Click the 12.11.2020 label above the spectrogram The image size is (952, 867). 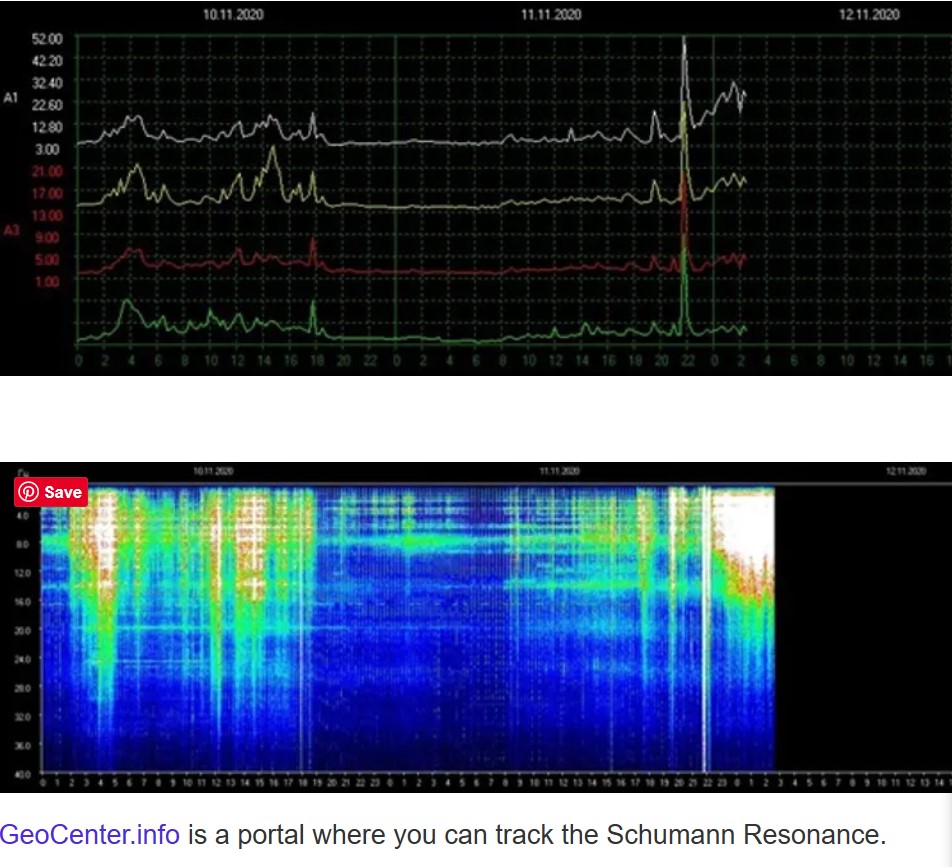coord(900,469)
